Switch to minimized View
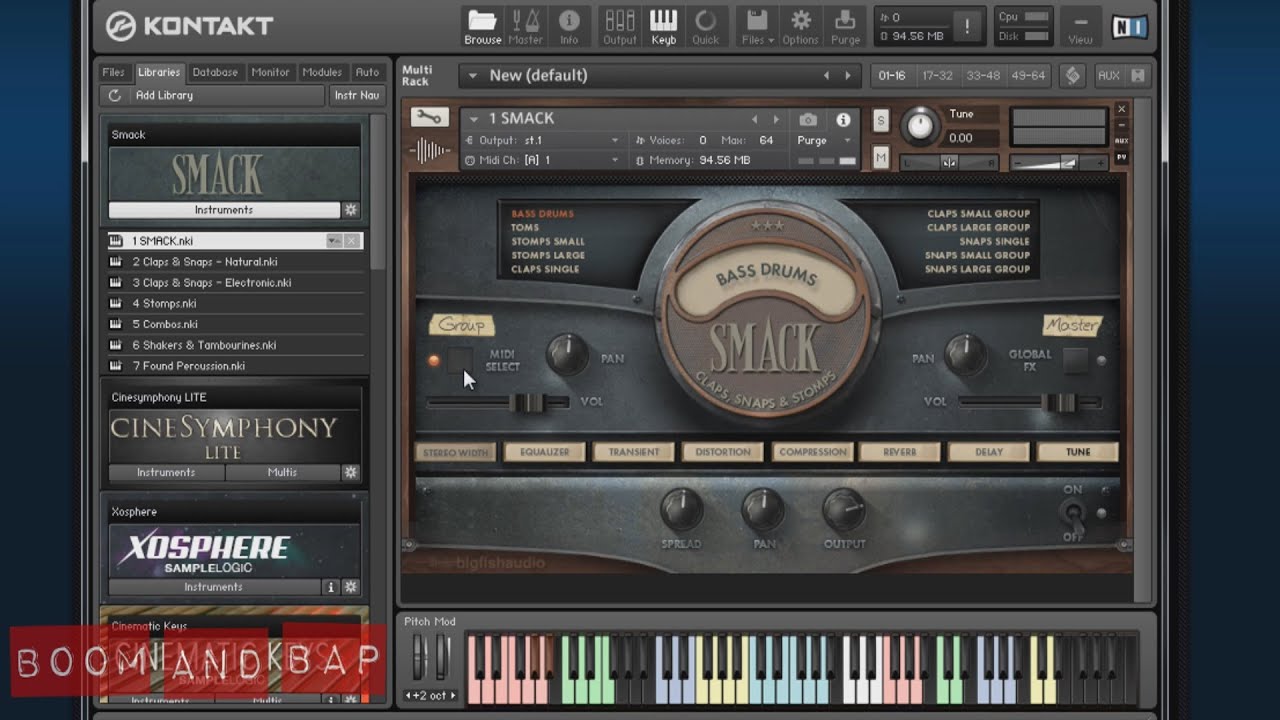Image resolution: width=1280 pixels, height=720 pixels. [1080, 27]
